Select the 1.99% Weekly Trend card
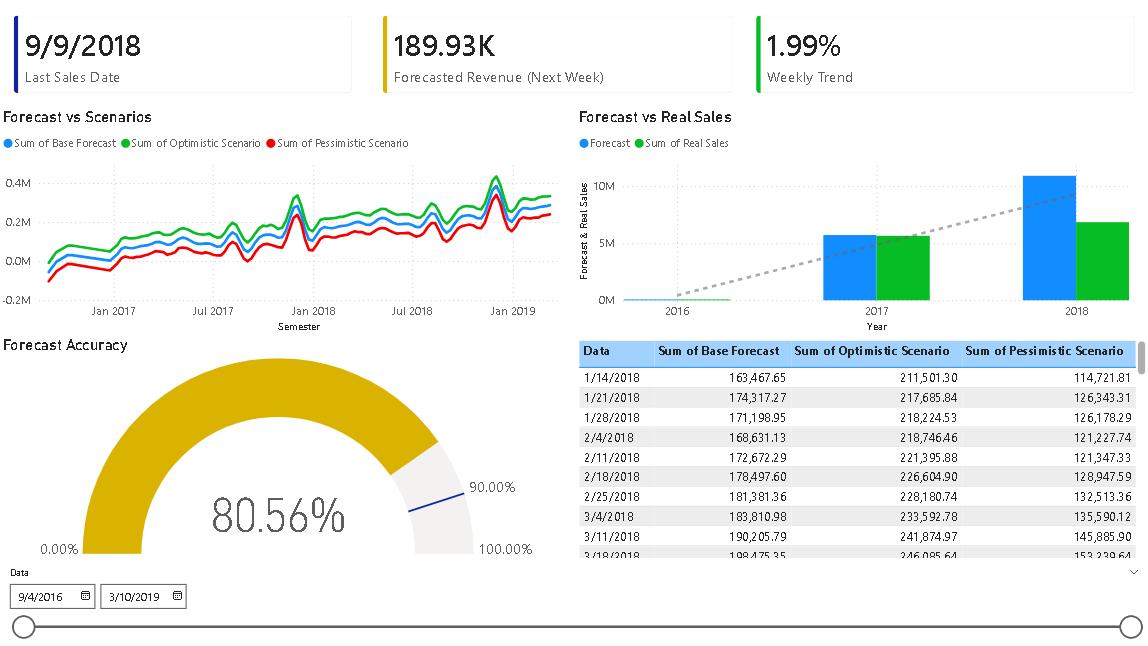1148x646 pixels. point(940,48)
